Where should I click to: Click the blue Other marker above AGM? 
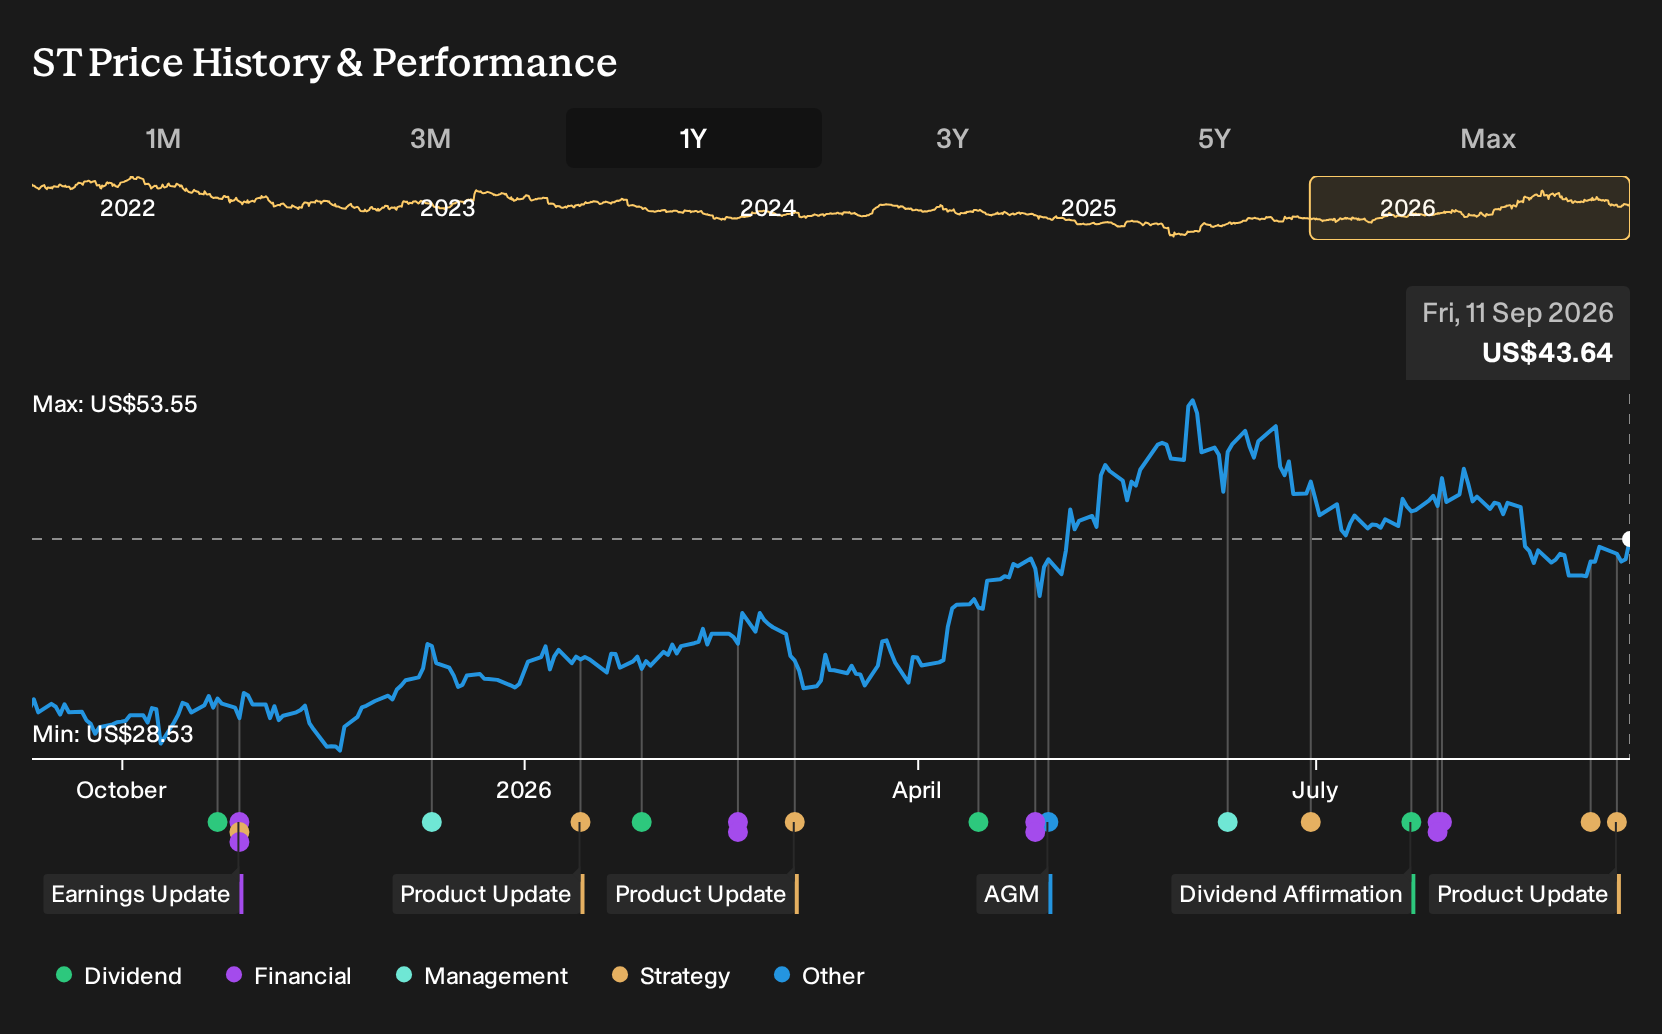pos(1049,822)
